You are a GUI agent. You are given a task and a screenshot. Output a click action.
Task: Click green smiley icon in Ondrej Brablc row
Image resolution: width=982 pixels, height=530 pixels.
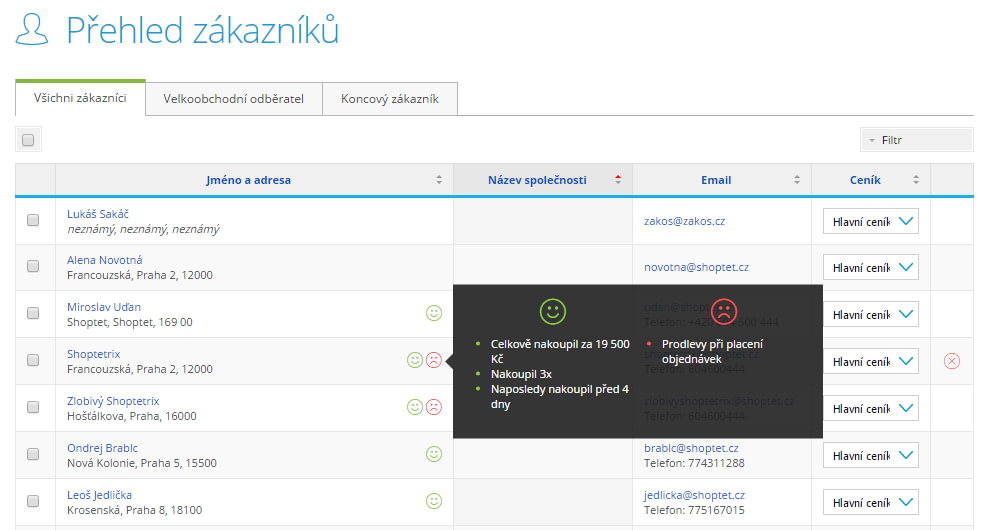click(x=434, y=454)
